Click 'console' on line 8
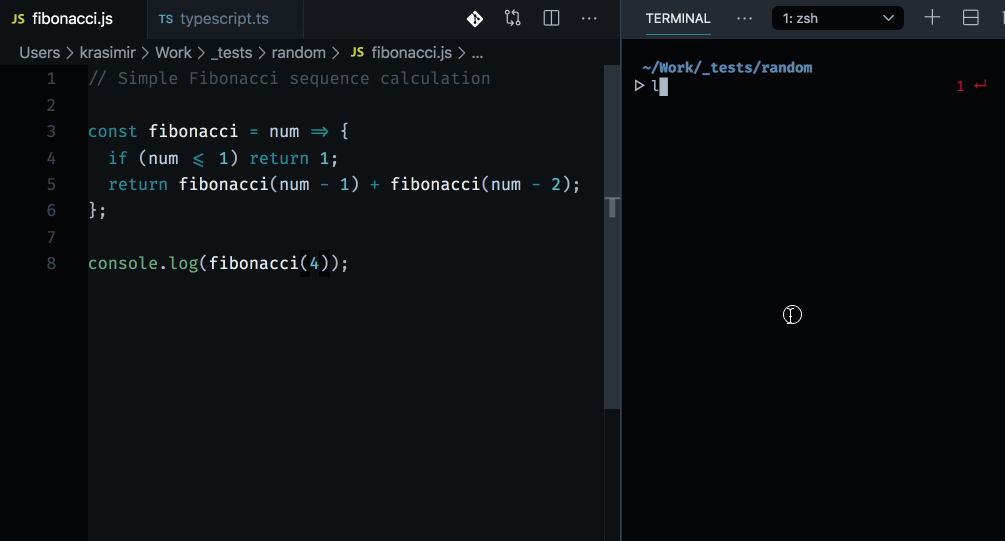This screenshot has height=541, width=1005. [x=123, y=263]
